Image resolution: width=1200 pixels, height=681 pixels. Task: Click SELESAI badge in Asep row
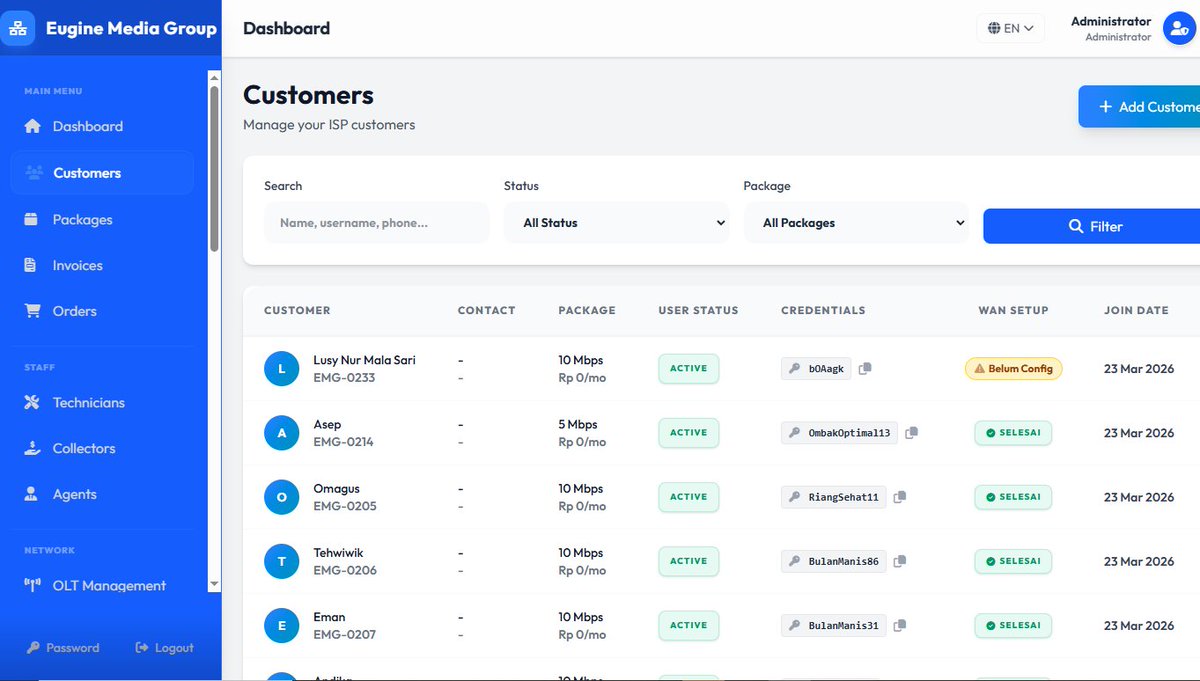pos(1013,433)
